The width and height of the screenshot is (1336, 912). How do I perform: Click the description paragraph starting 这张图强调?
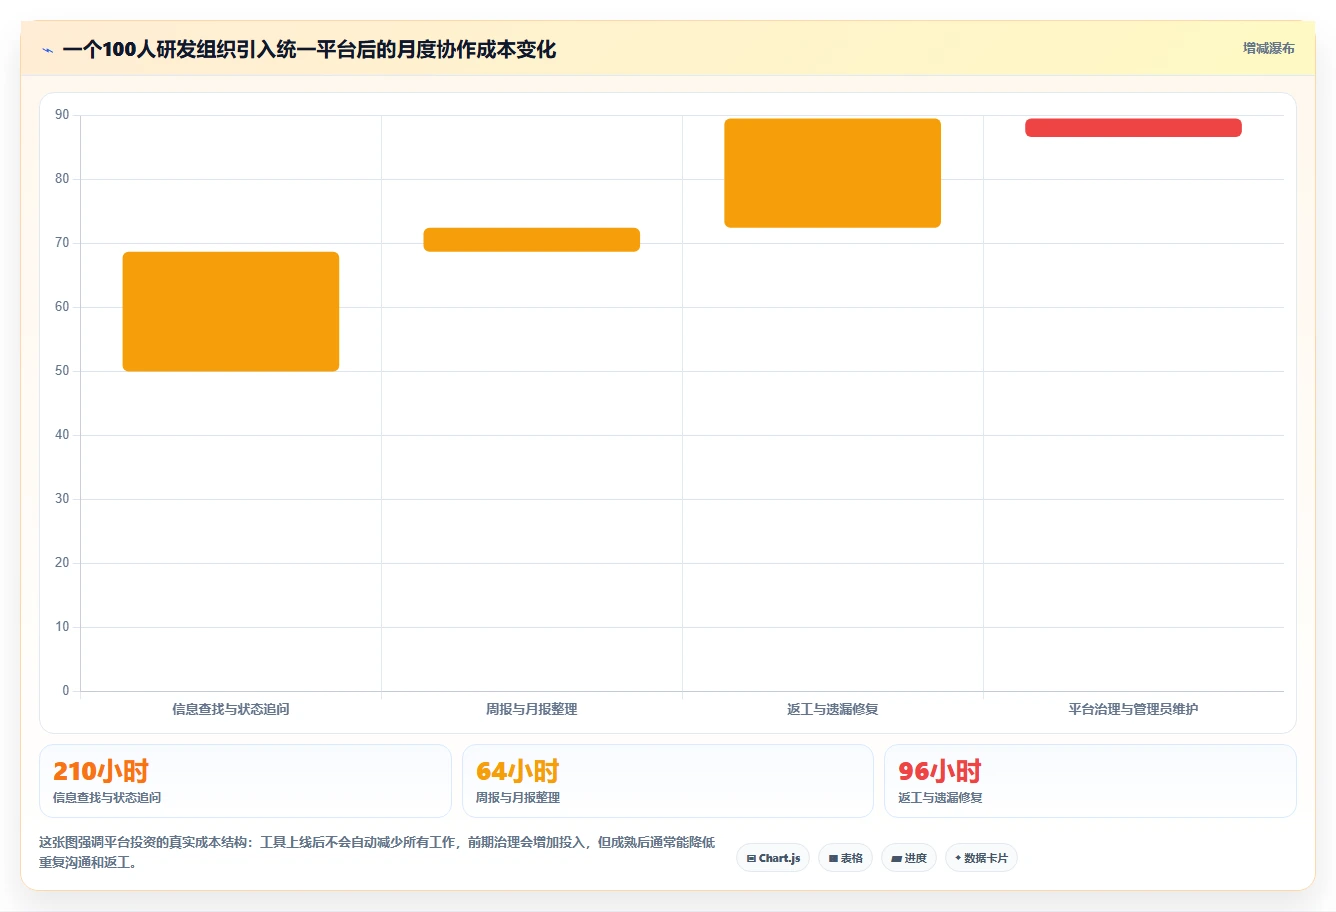(377, 852)
